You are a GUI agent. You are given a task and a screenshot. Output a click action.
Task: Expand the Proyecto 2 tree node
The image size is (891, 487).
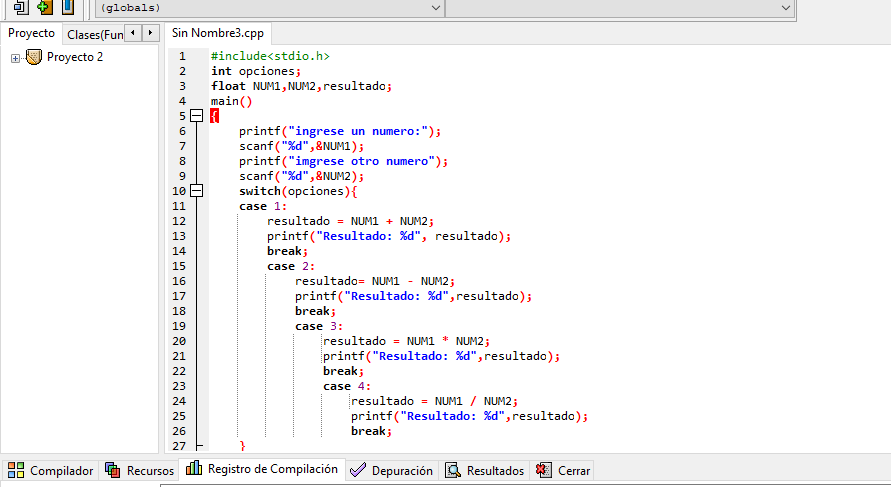coord(15,58)
